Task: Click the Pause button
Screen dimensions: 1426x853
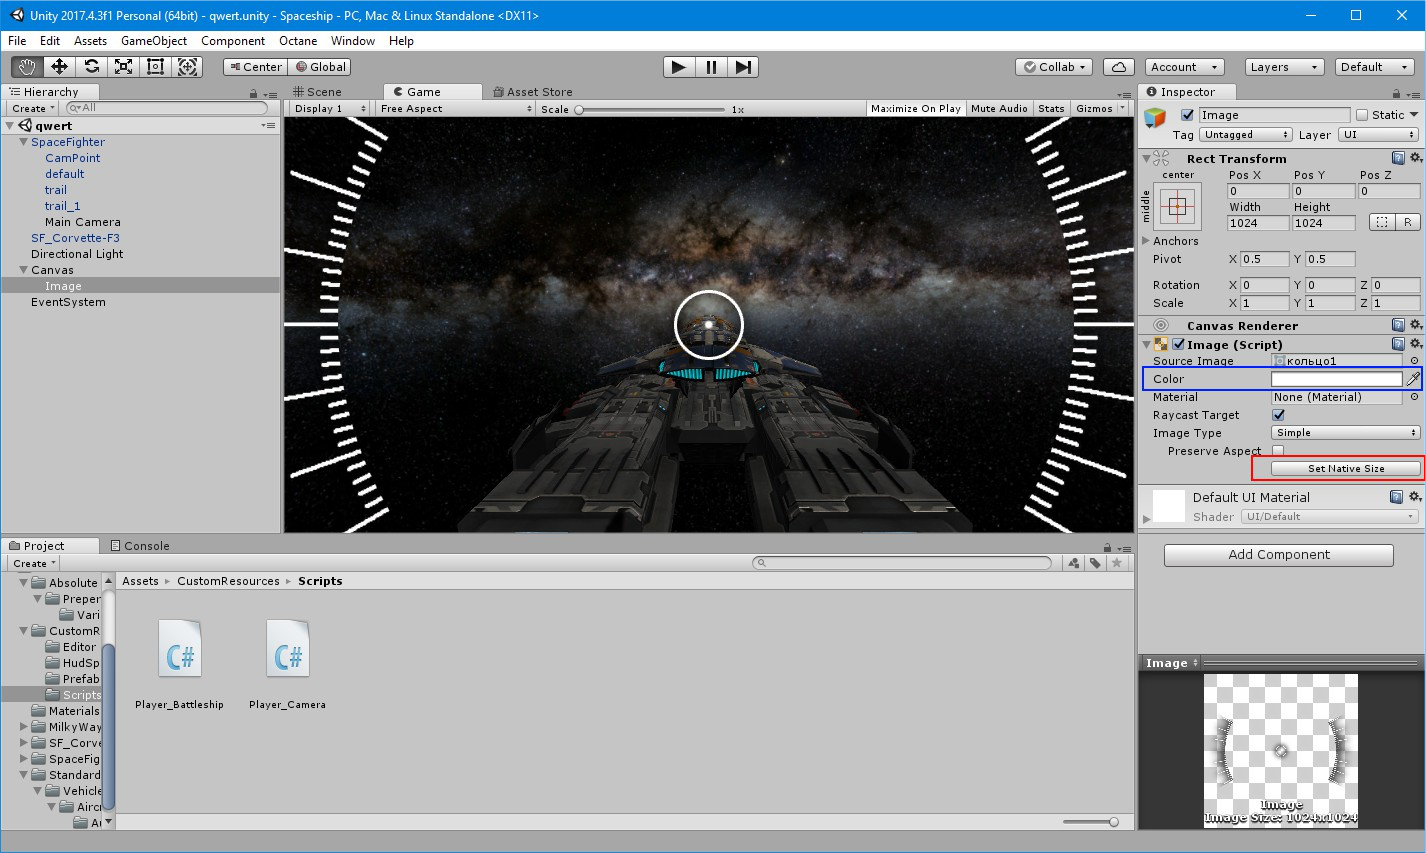Action: 711,67
